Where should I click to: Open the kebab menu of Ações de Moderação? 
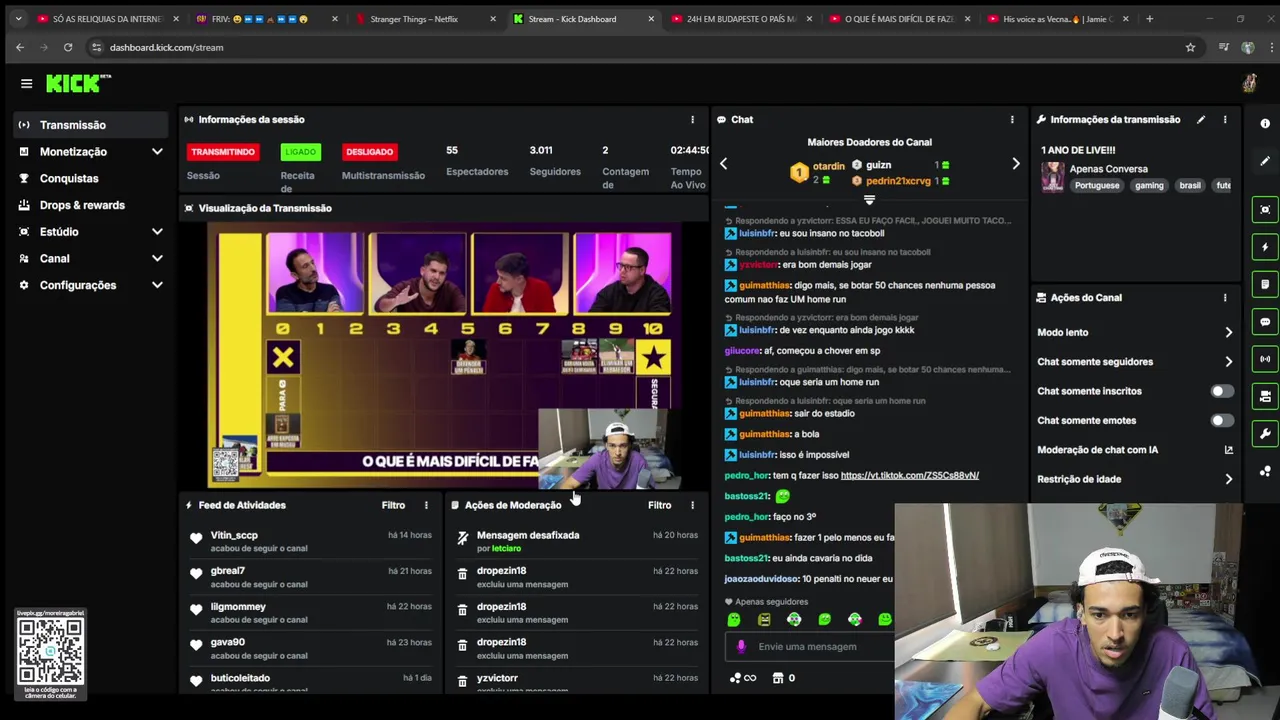[x=692, y=506]
